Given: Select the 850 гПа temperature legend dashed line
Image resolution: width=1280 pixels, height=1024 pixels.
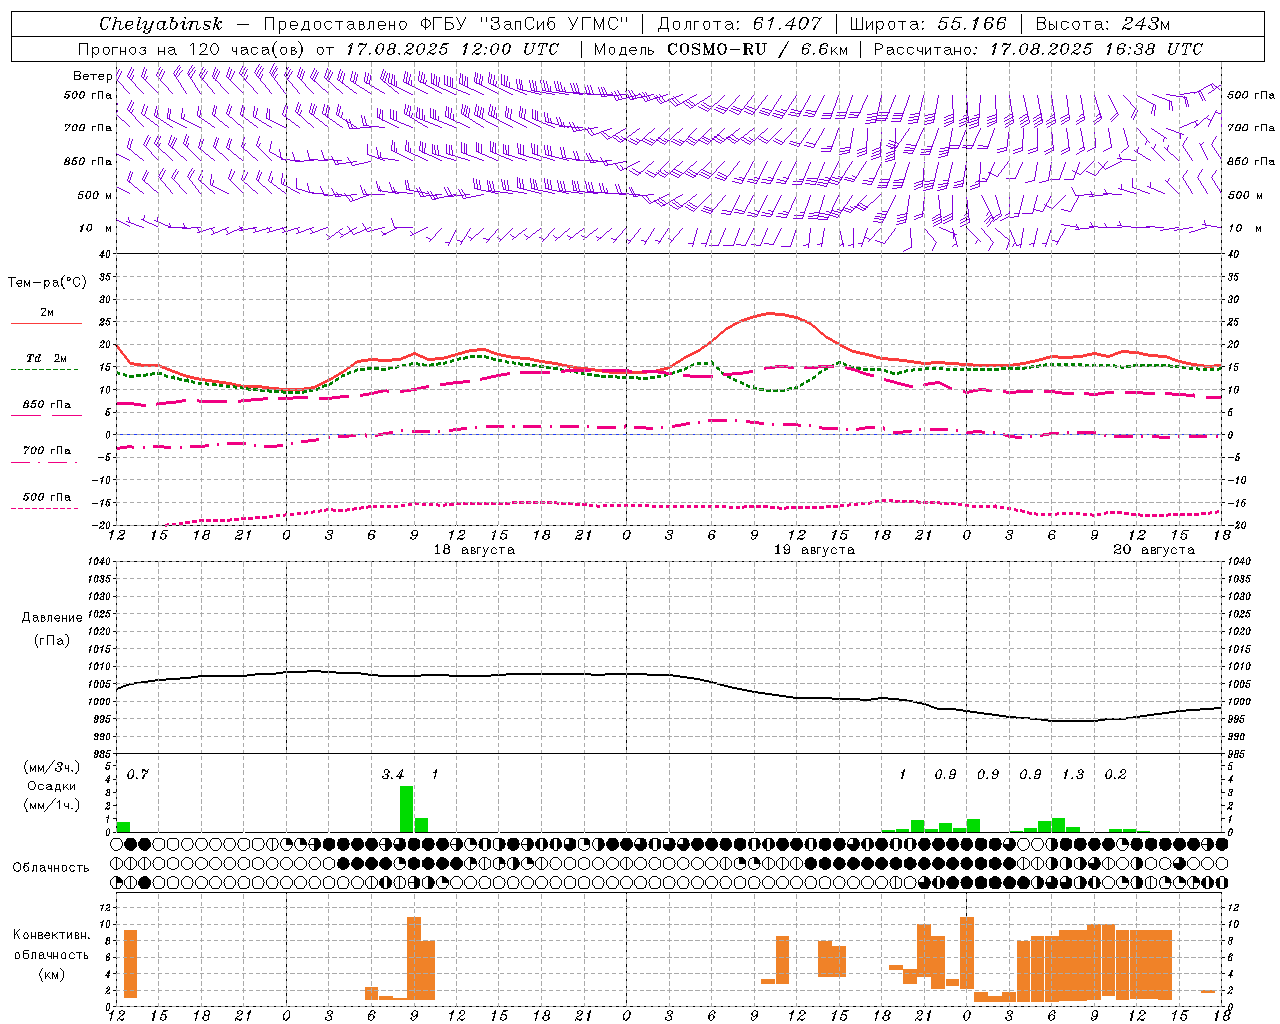Looking at the screenshot, I should pyautogui.click(x=46, y=415).
